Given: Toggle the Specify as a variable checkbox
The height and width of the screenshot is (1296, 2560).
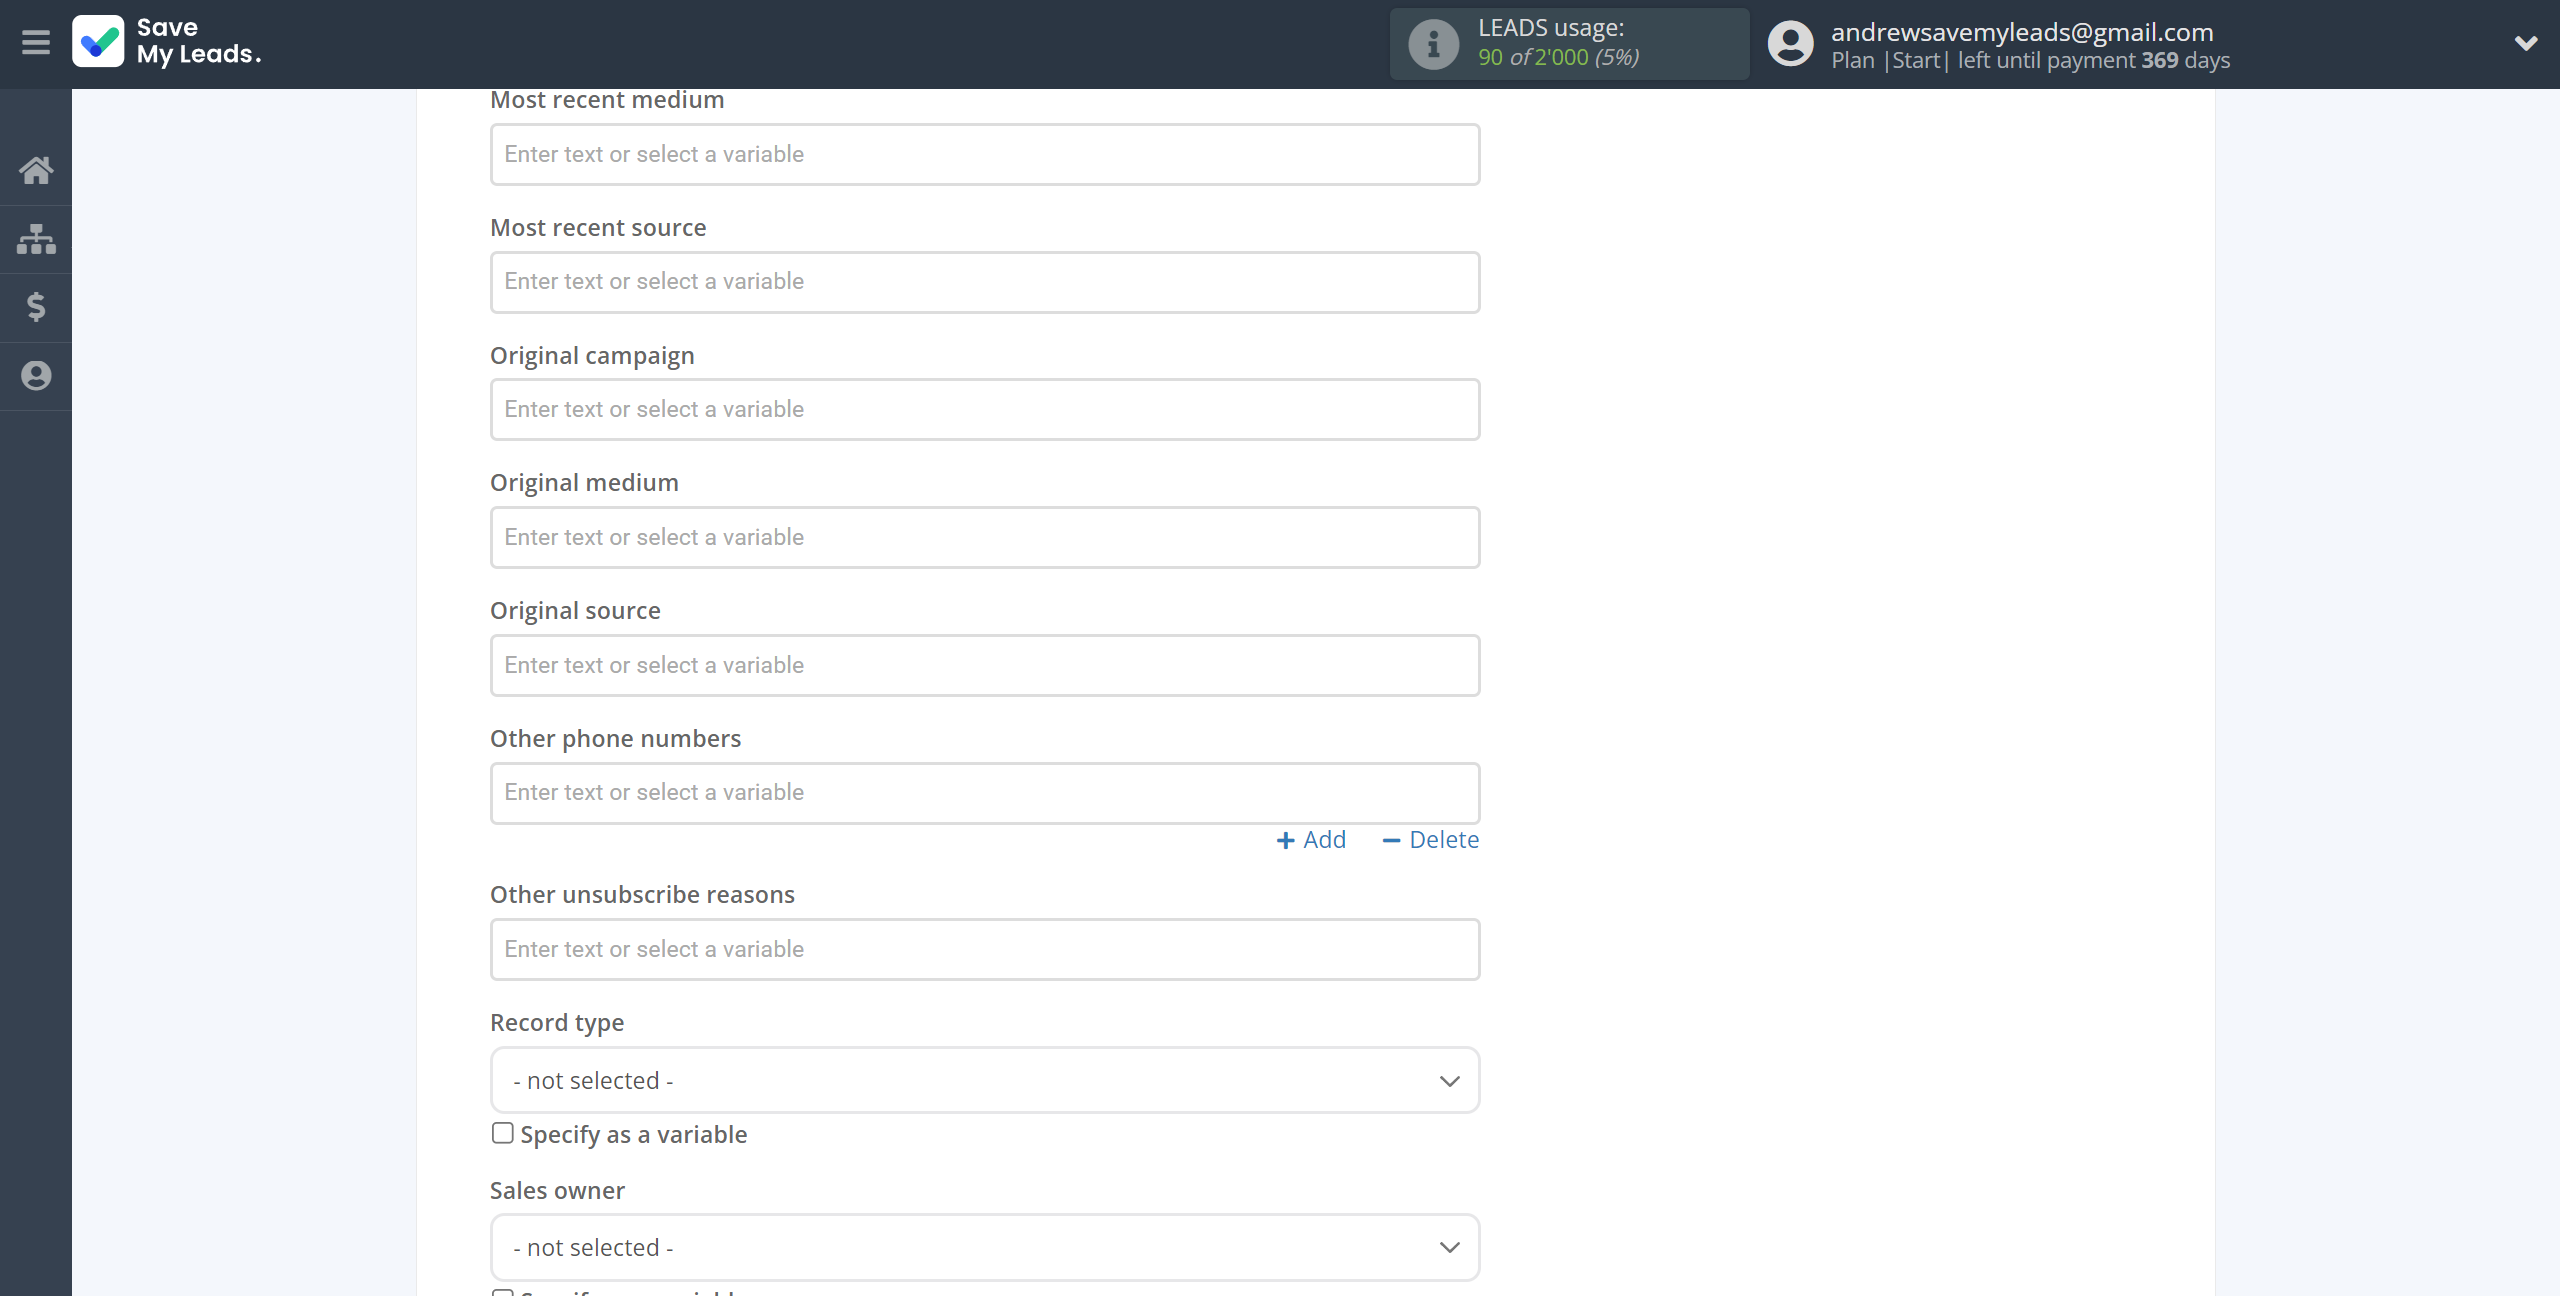Looking at the screenshot, I should coord(501,1132).
